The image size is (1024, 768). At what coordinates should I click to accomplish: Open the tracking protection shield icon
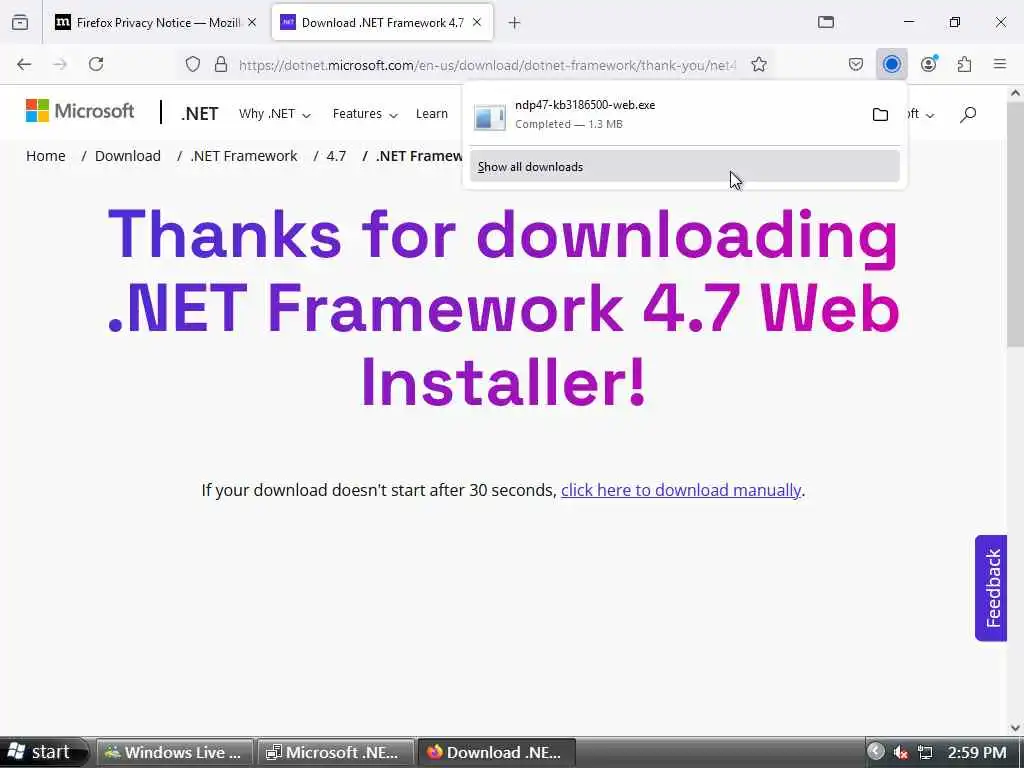coord(192,64)
